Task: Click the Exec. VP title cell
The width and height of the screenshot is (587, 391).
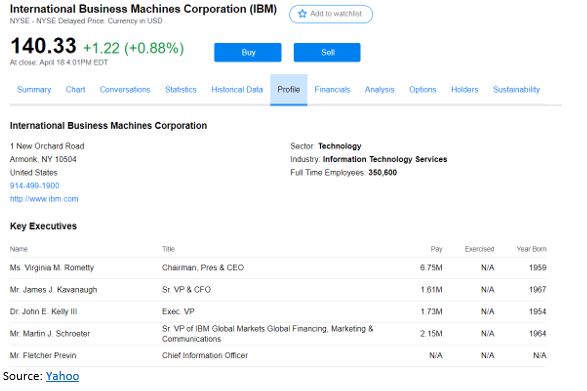Action: 178,312
